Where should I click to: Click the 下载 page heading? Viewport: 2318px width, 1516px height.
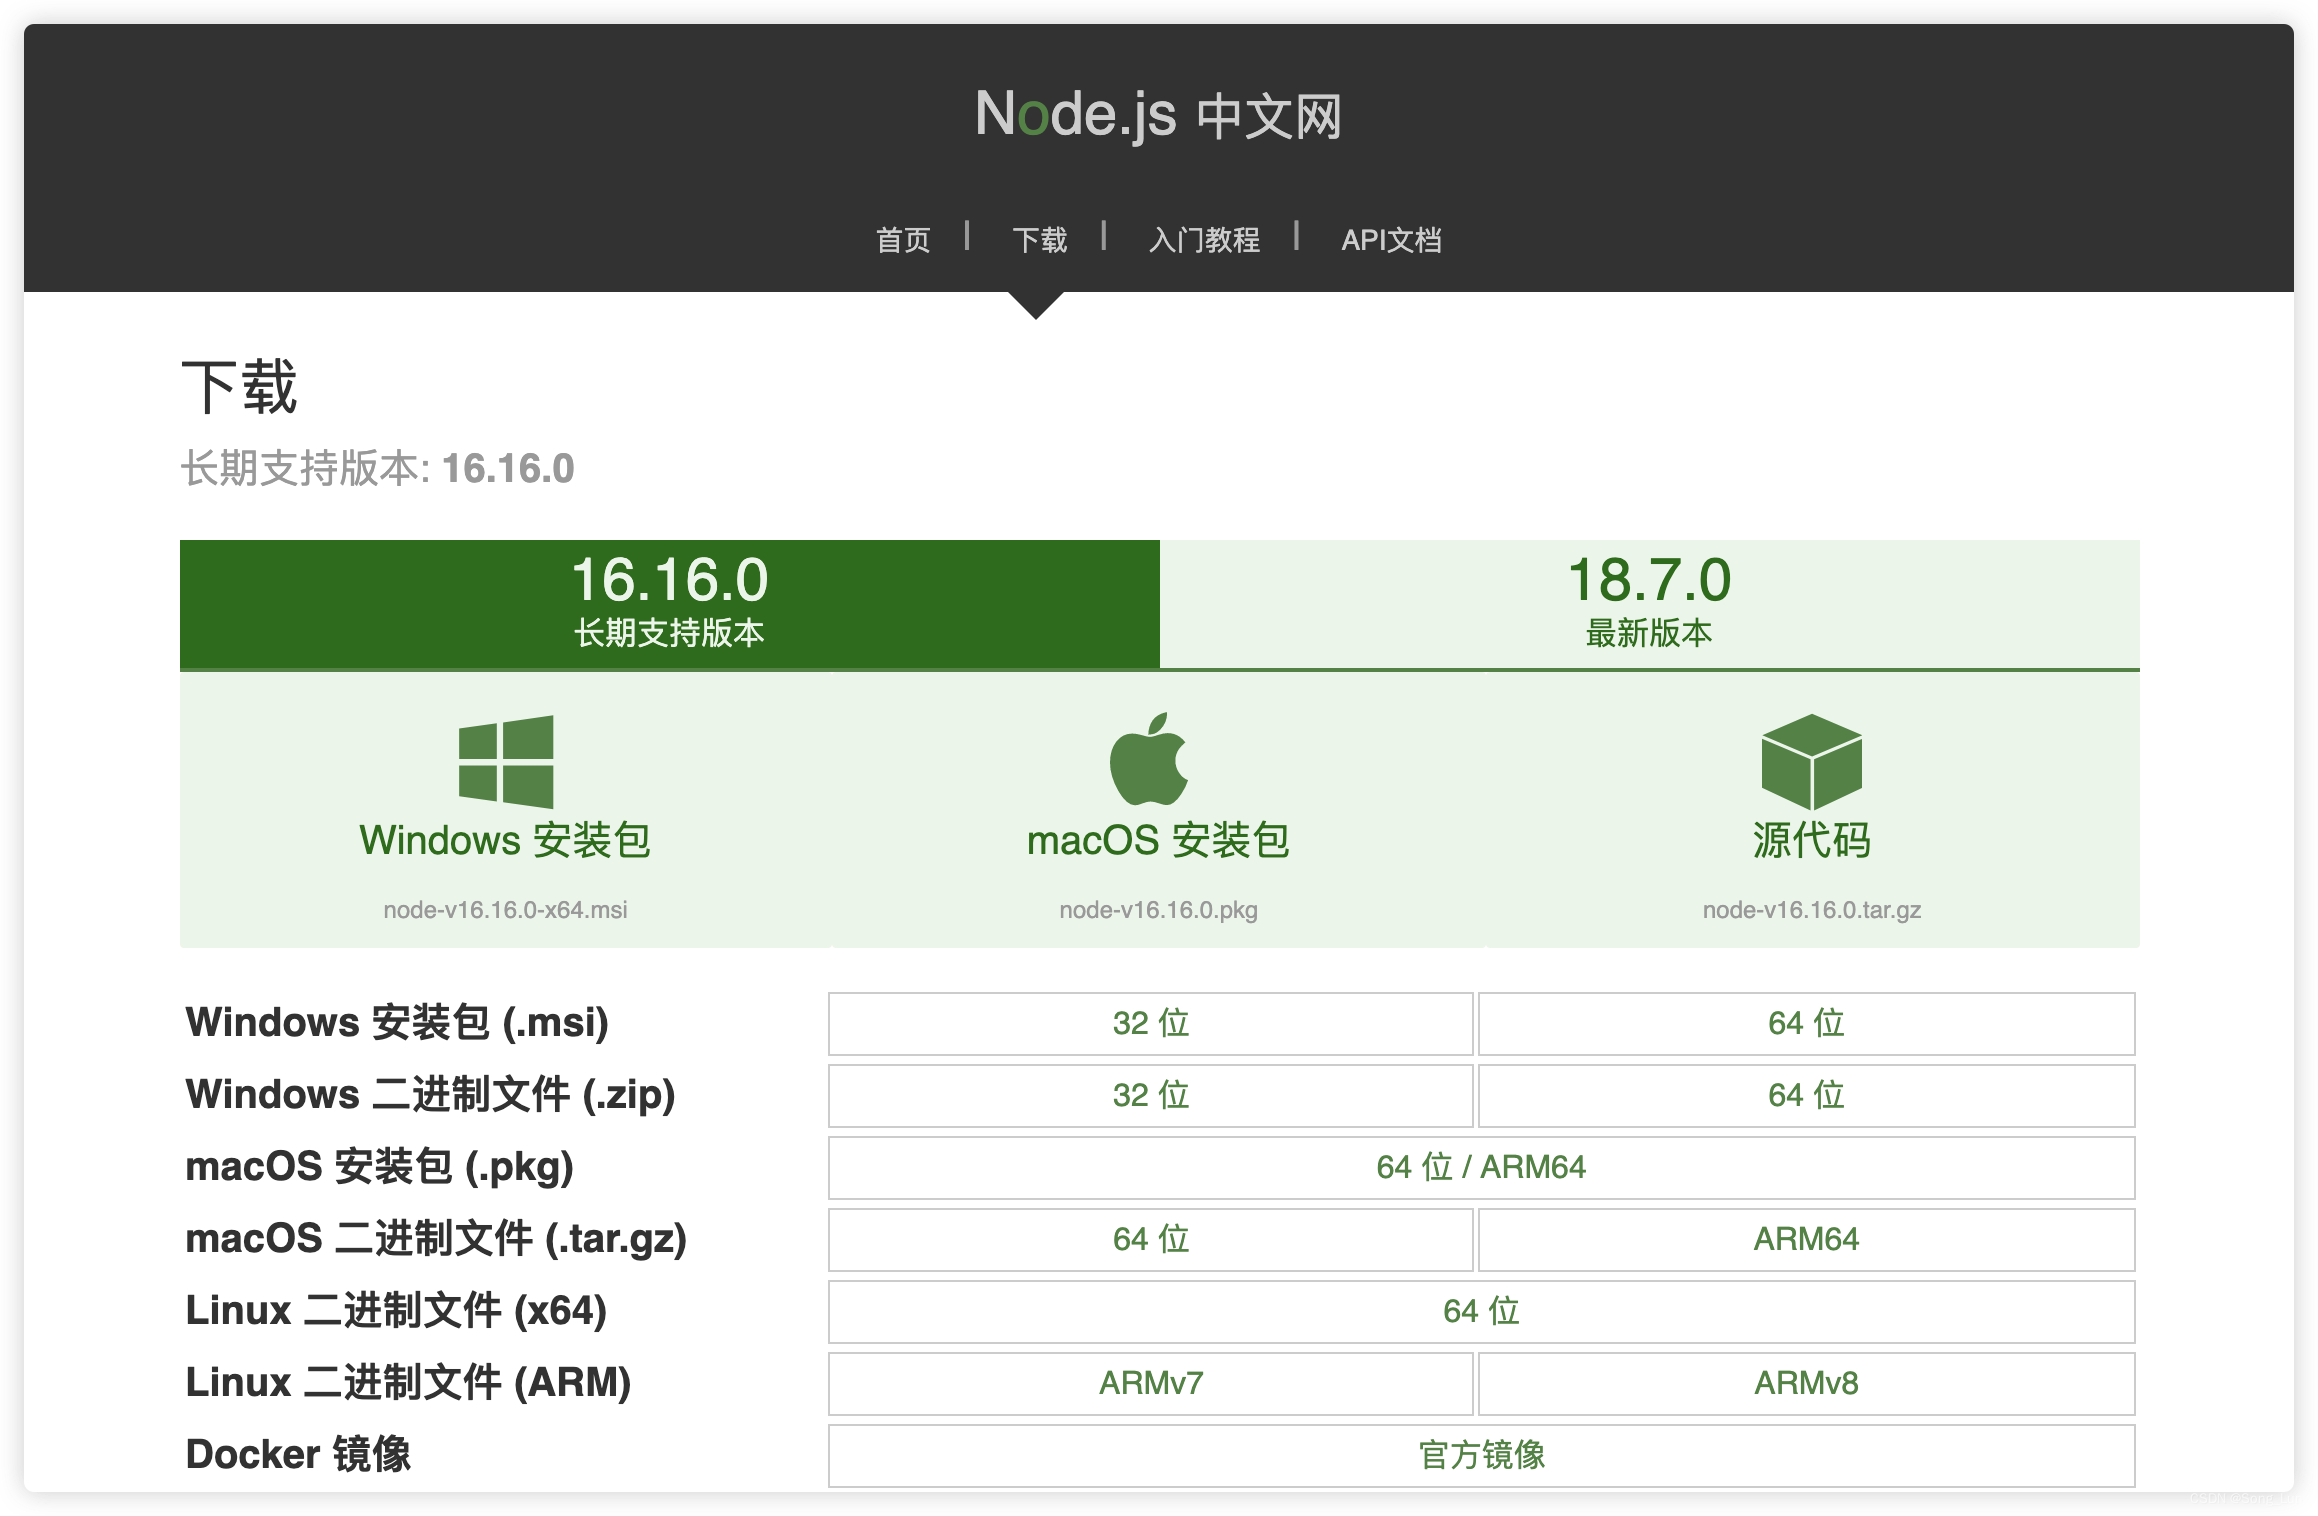coord(240,386)
